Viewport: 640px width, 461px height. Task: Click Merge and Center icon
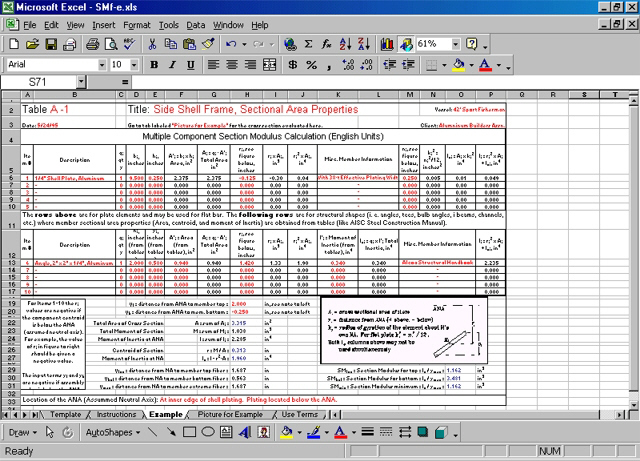pyautogui.click(x=269, y=65)
